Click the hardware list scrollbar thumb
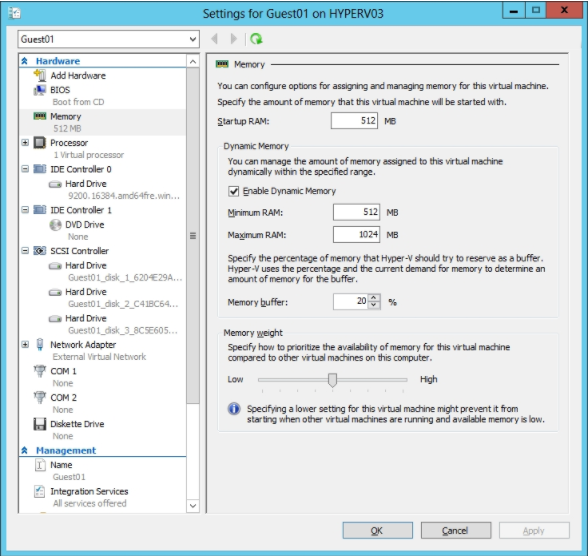 [x=193, y=235]
